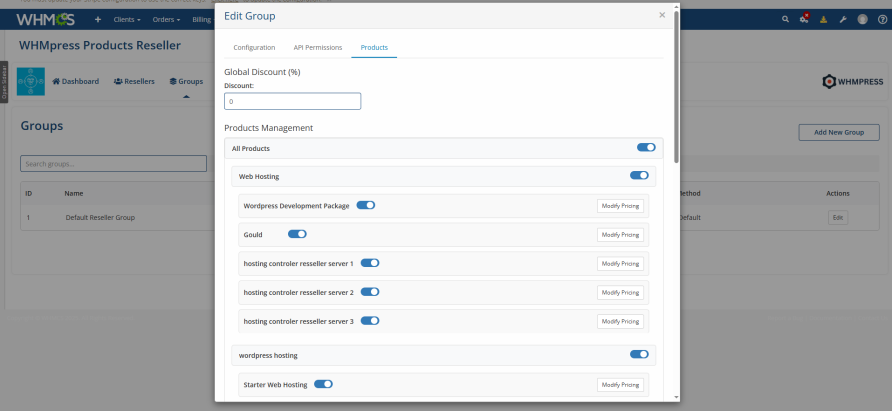Click the plus add-new icon in navbar
The image size is (892, 411).
[x=98, y=19]
